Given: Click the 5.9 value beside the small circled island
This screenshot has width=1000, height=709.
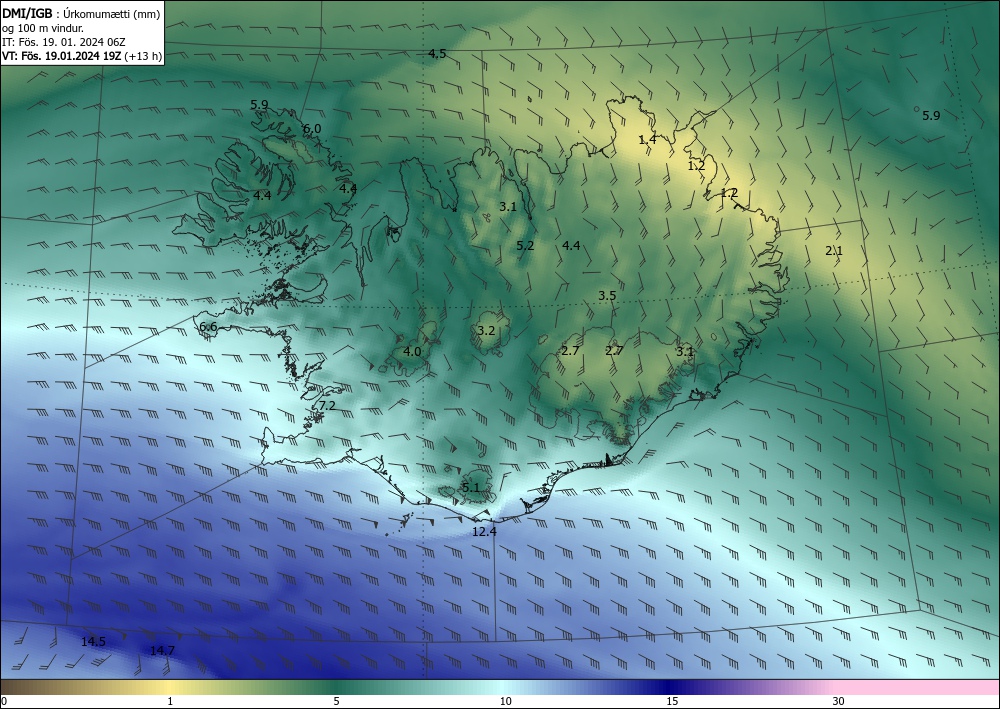Looking at the screenshot, I should point(931,116).
